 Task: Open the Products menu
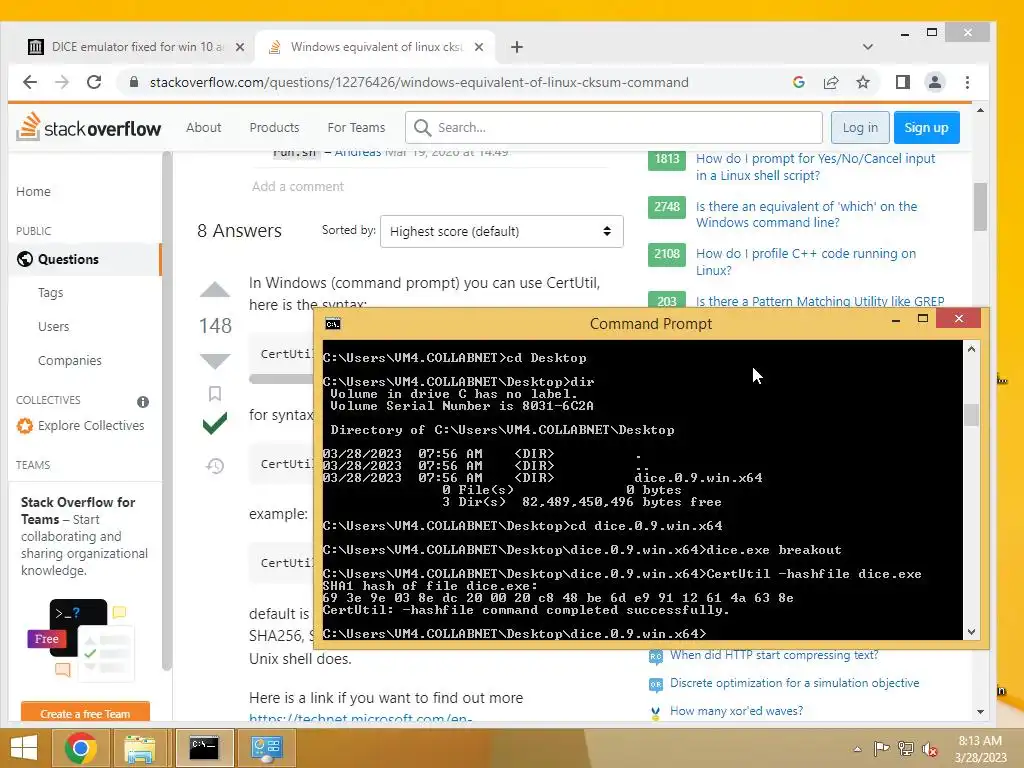point(274,127)
